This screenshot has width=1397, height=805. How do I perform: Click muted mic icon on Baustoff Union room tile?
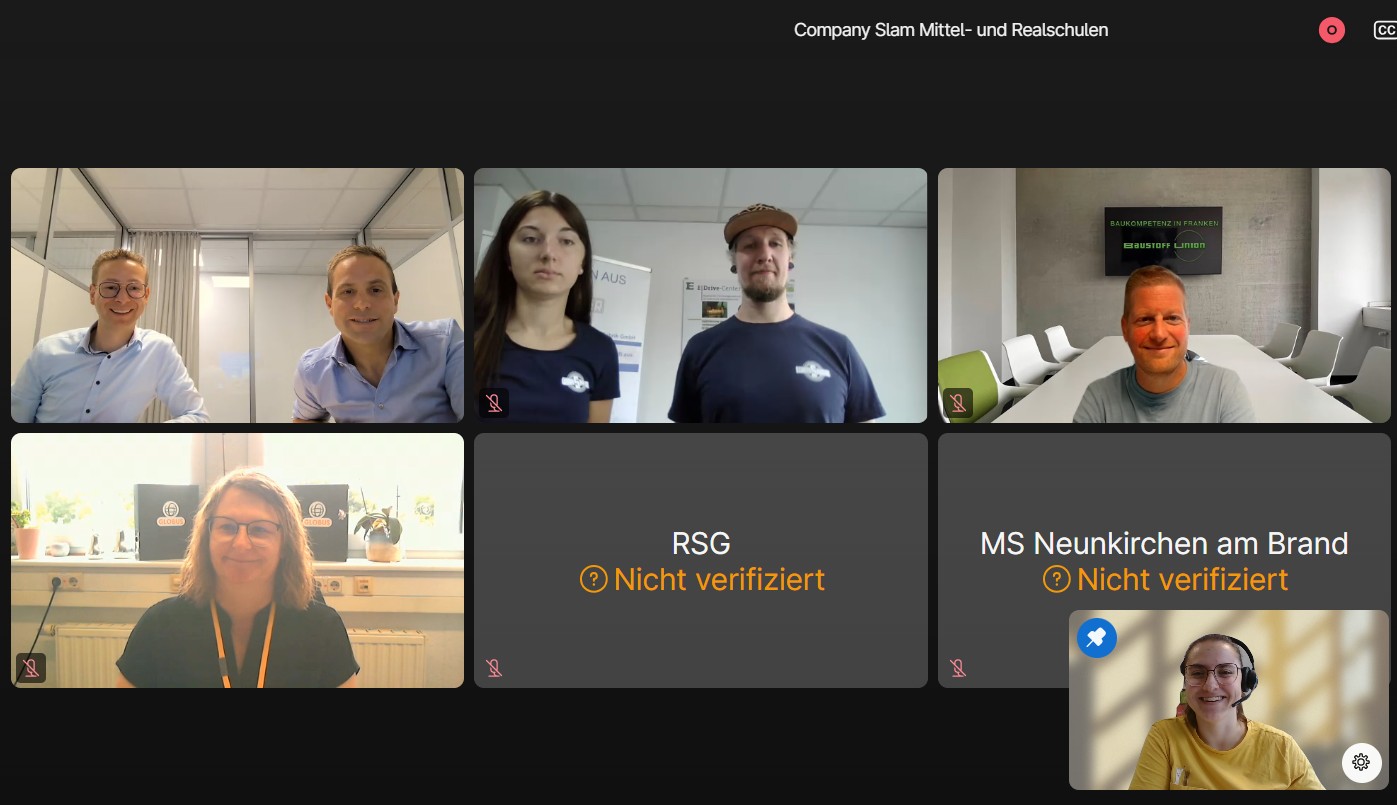click(957, 403)
